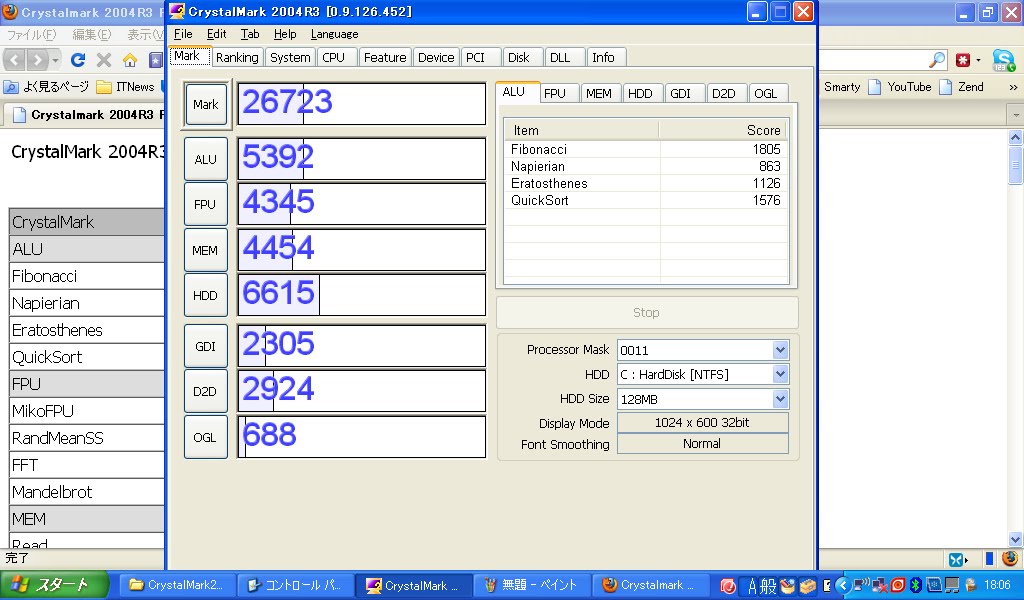Open CrystalMark File menu
Viewport: 1024px width, 600px height.
pyautogui.click(x=183, y=34)
